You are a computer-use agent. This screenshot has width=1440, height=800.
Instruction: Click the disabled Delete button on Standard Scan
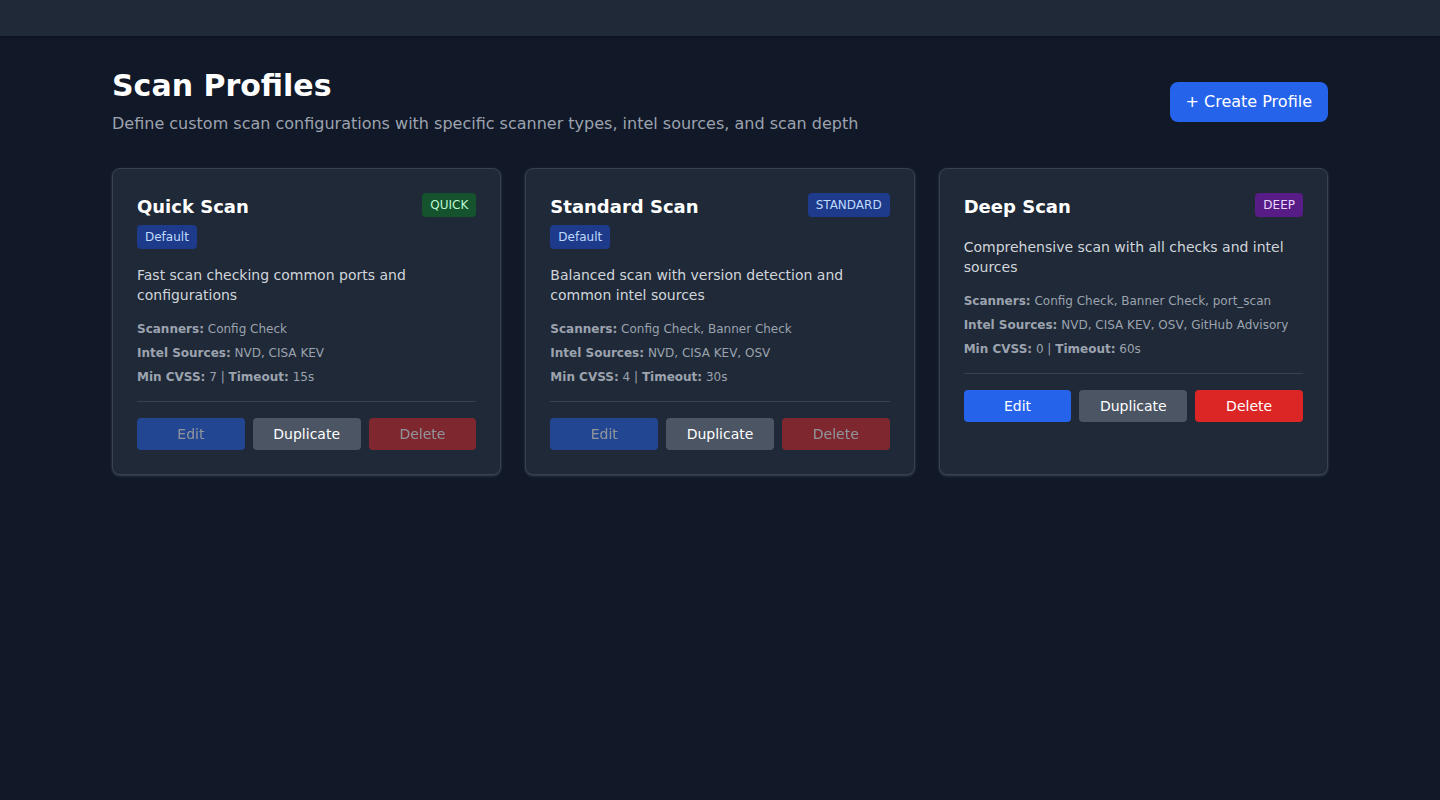point(836,433)
